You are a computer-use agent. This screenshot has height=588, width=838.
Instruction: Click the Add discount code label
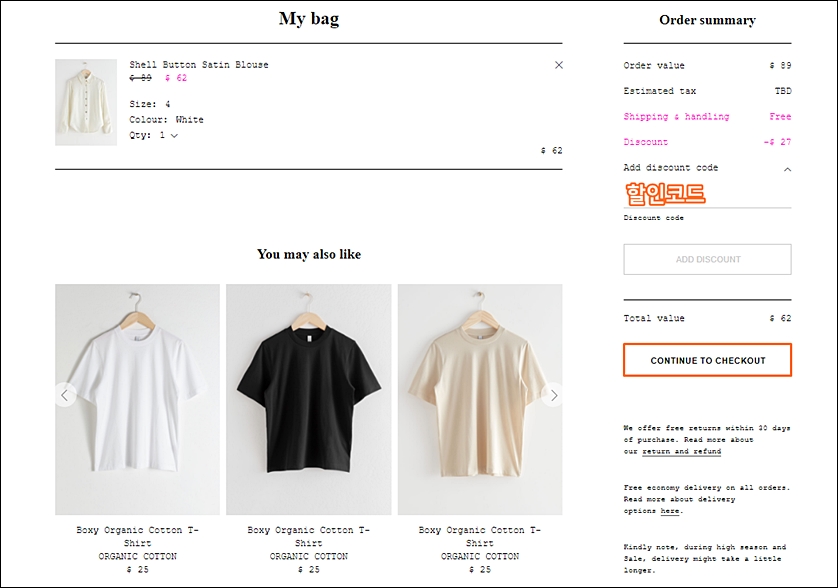click(671, 168)
